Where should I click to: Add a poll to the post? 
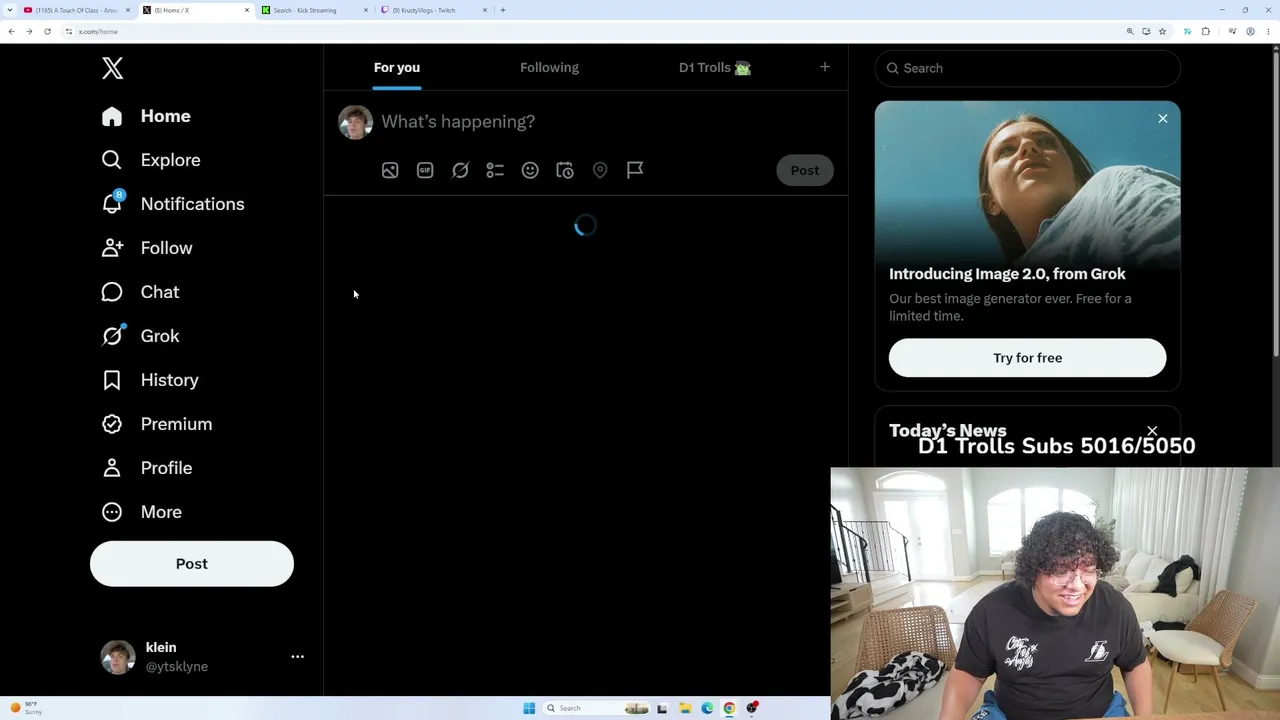[495, 170]
